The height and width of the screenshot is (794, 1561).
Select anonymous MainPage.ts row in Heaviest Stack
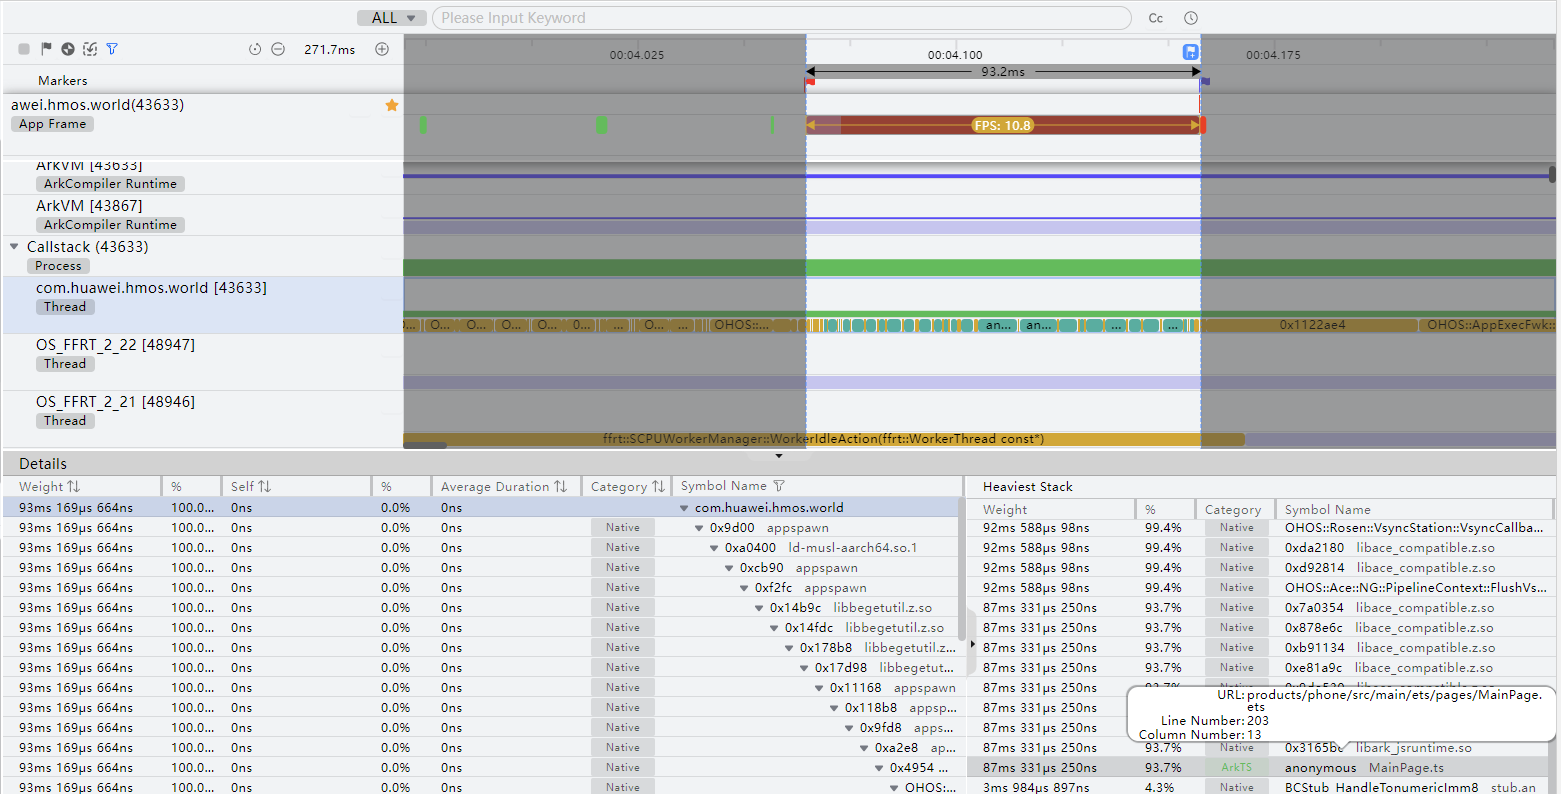(1261, 768)
